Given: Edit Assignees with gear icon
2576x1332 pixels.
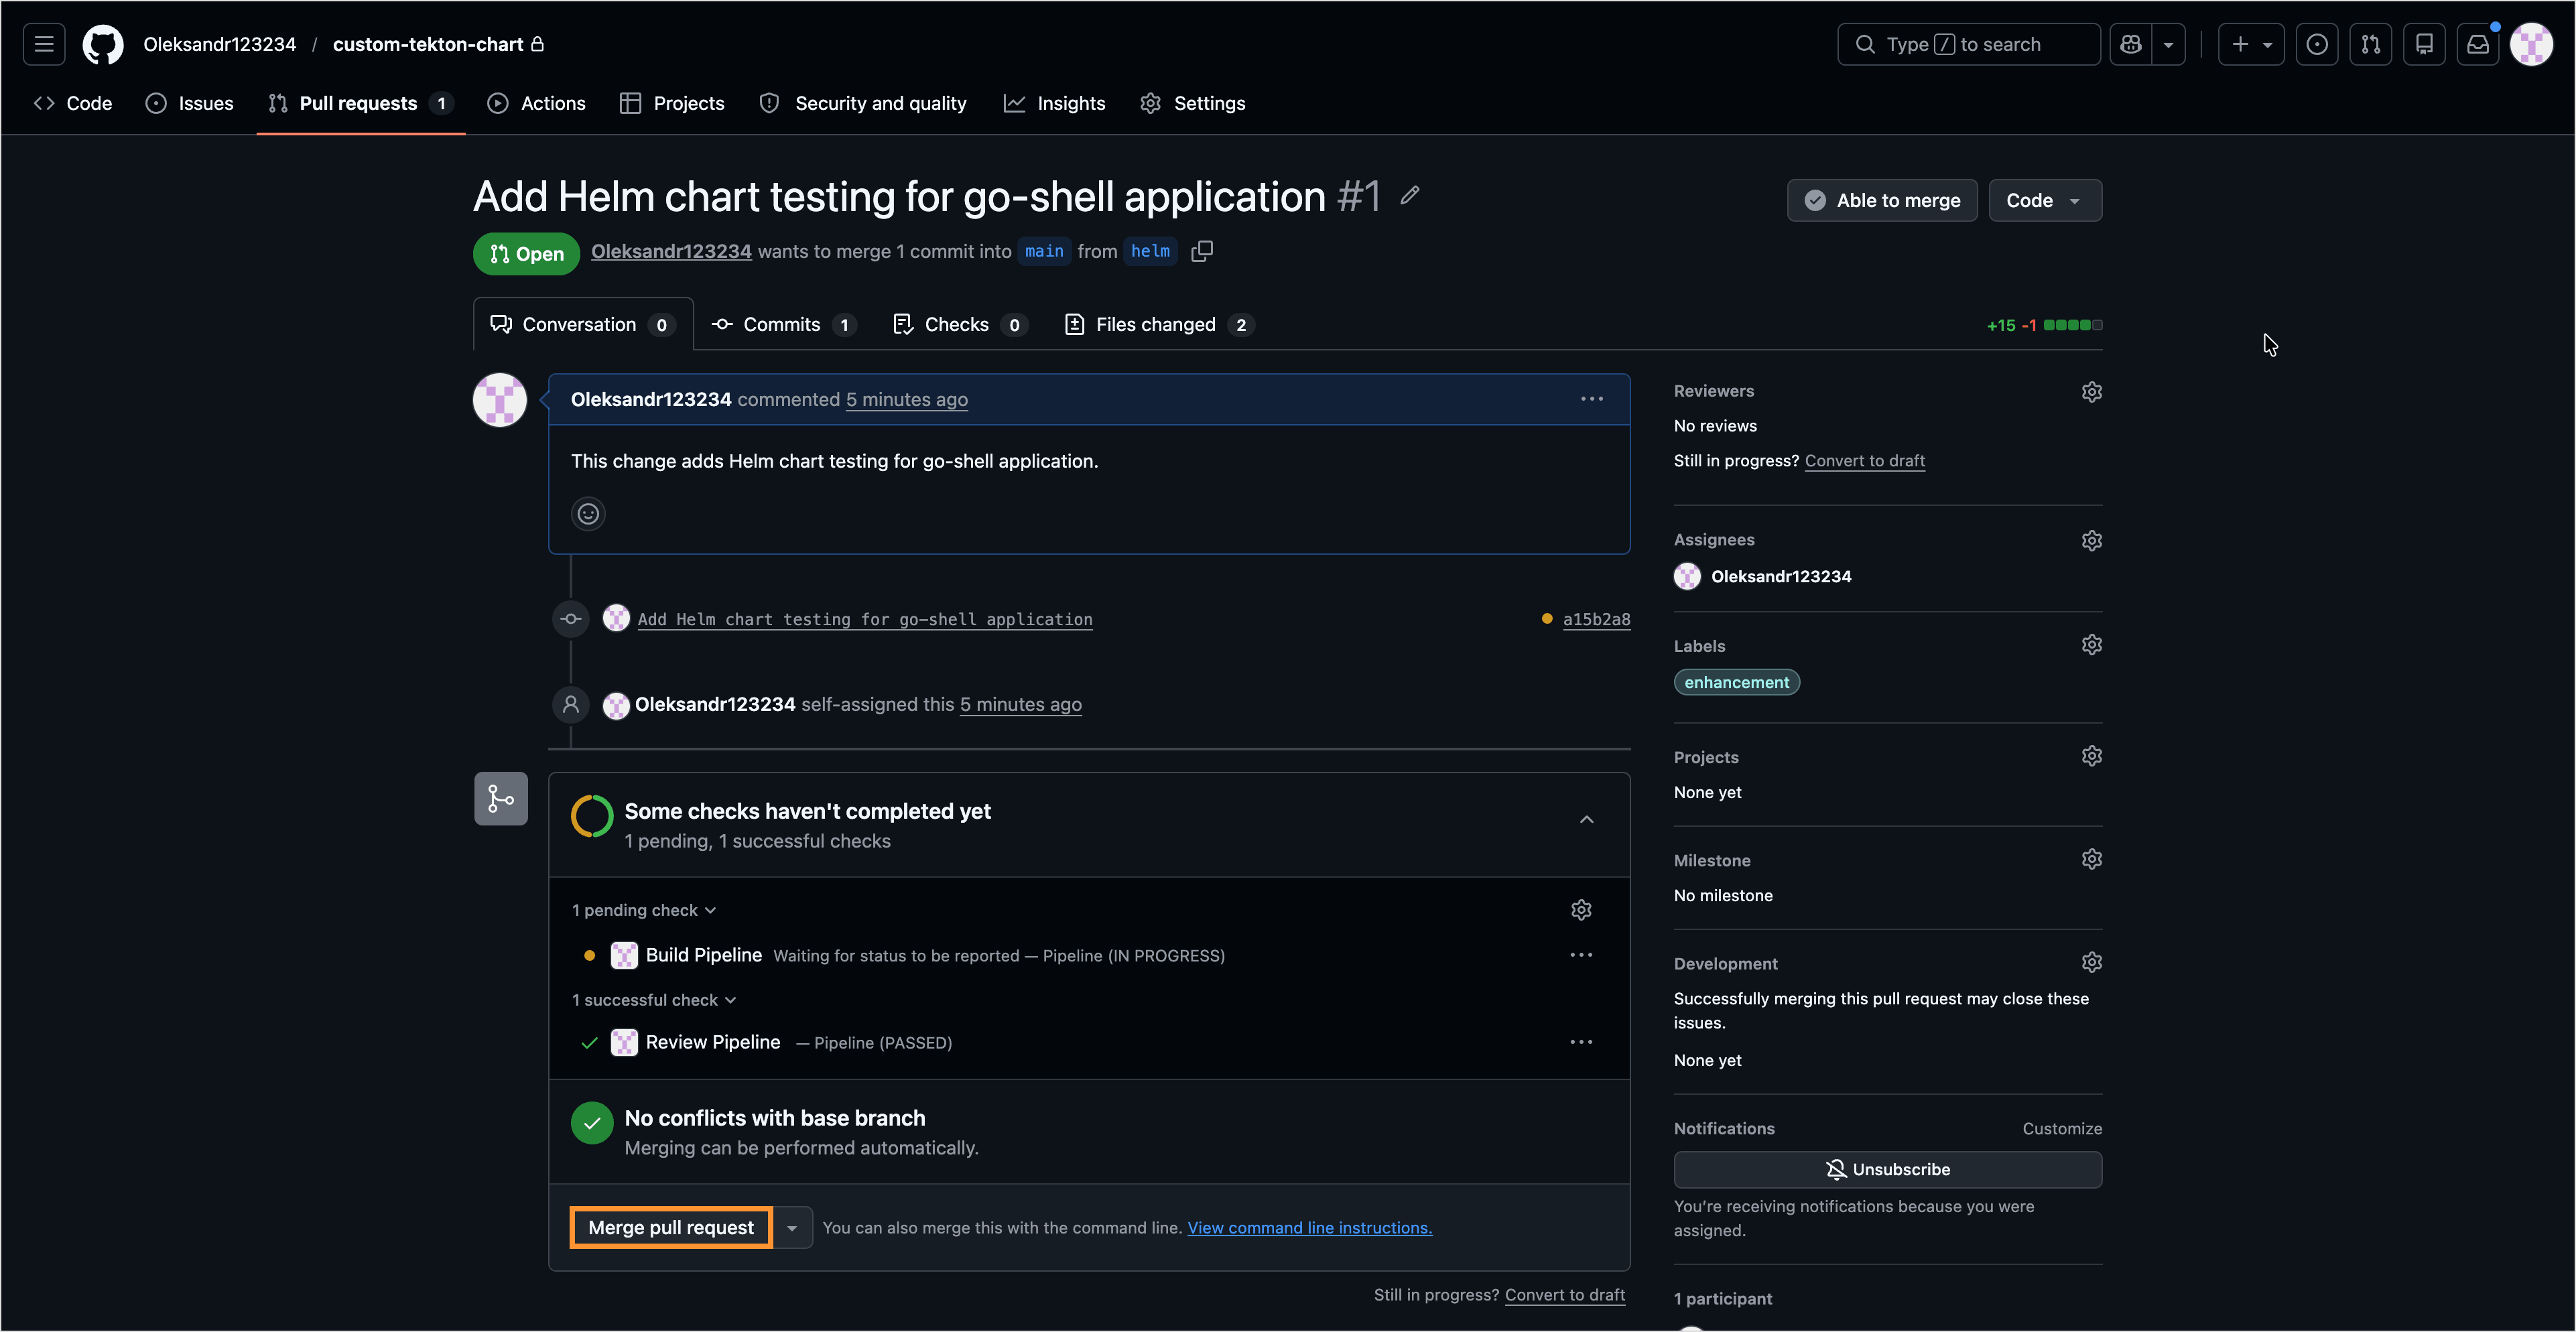Looking at the screenshot, I should pos(2091,540).
